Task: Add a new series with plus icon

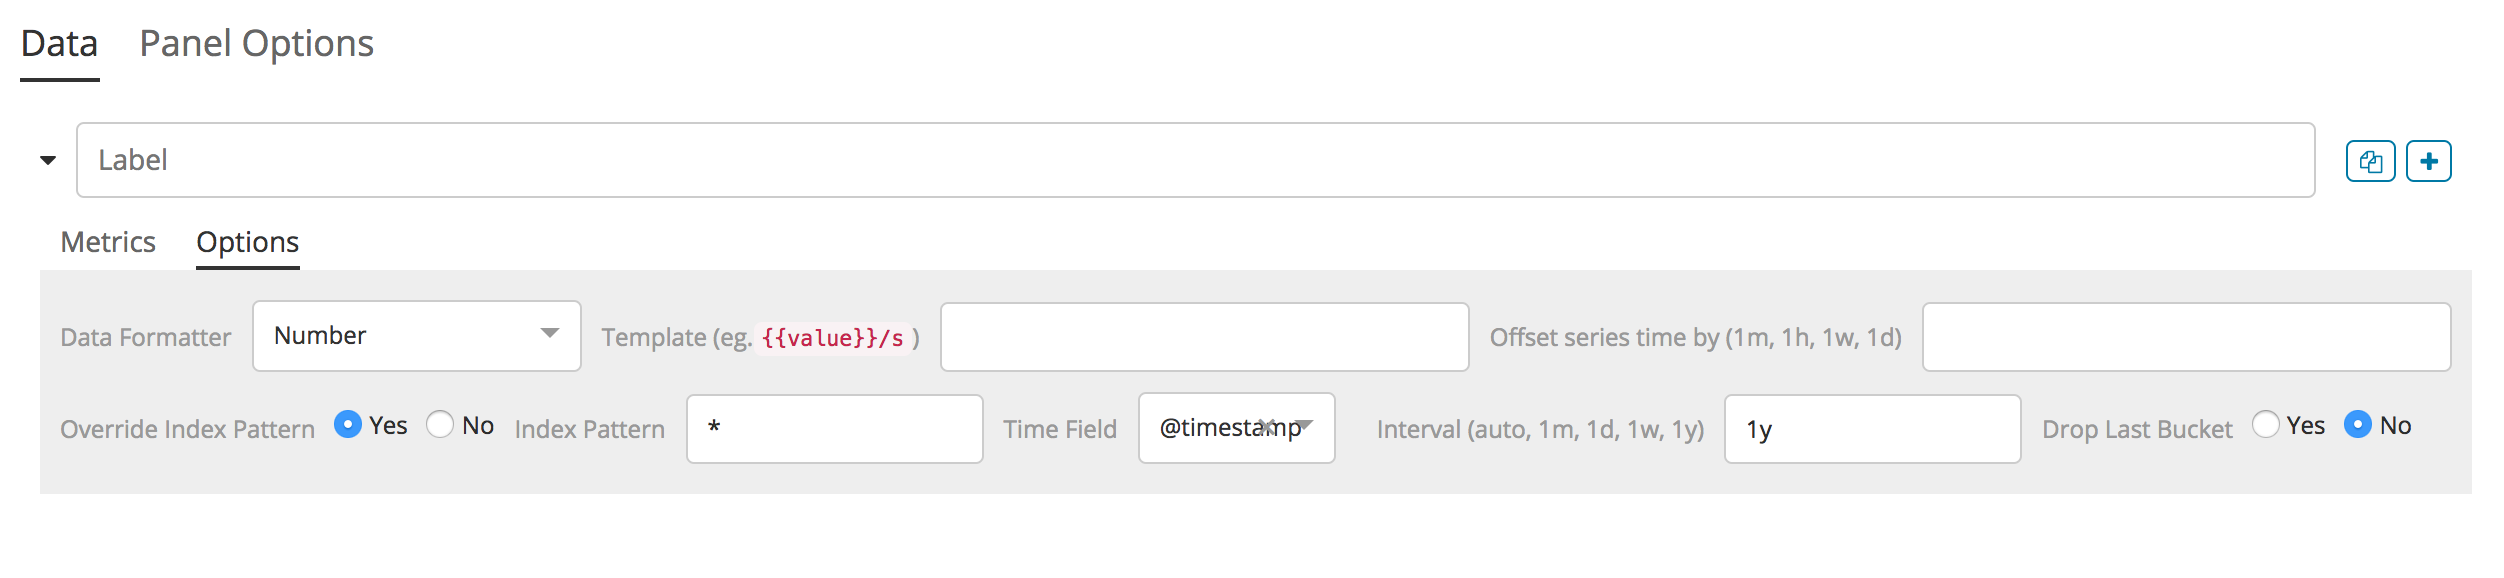Action: pos(2428,161)
